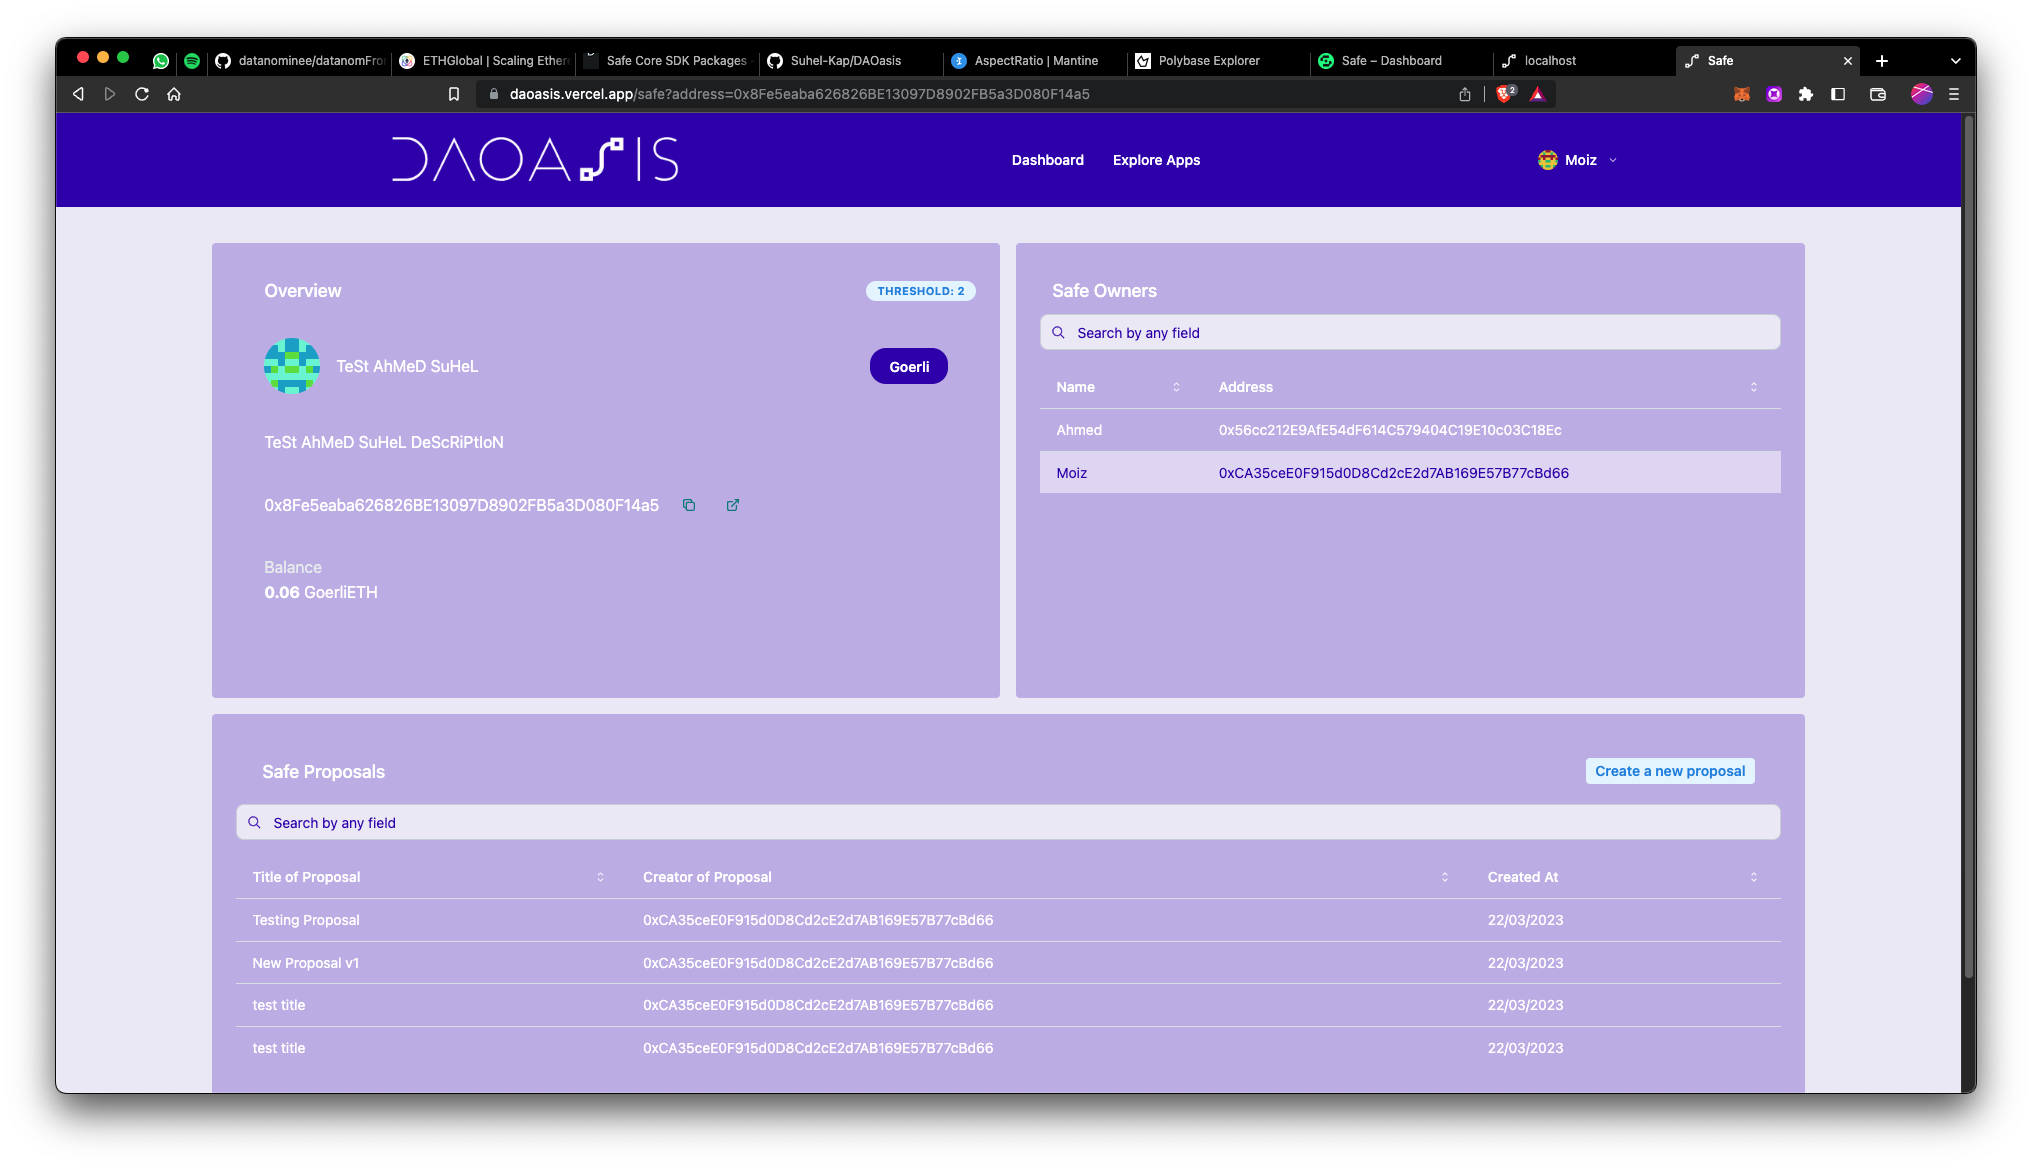Toggle sorting on Title of Proposal column
2032x1167 pixels.
(x=601, y=877)
